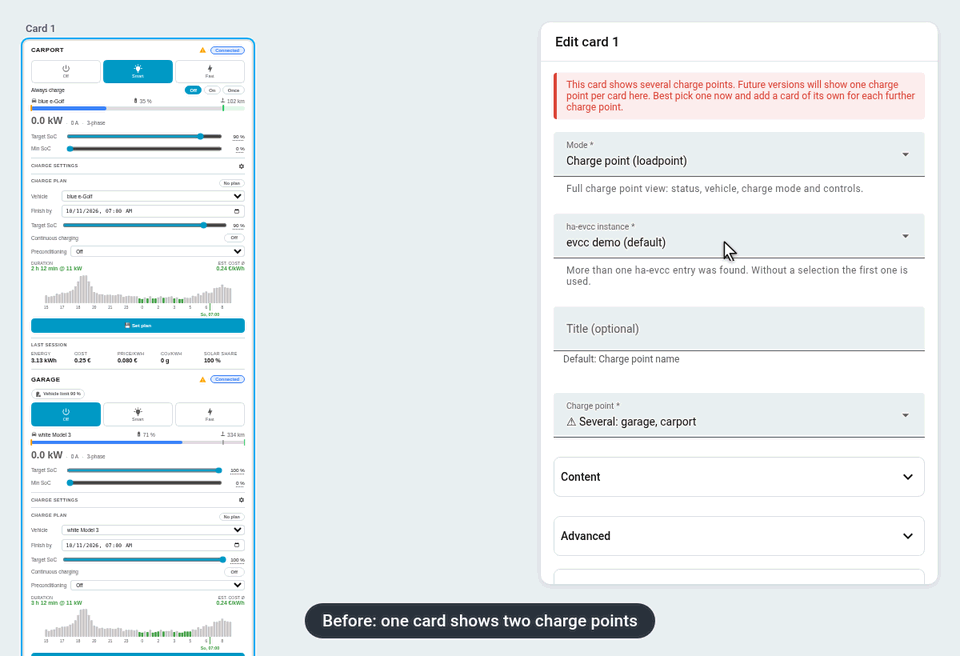Open Charge point dropdown Several: garage, carport

pyautogui.click(x=739, y=415)
